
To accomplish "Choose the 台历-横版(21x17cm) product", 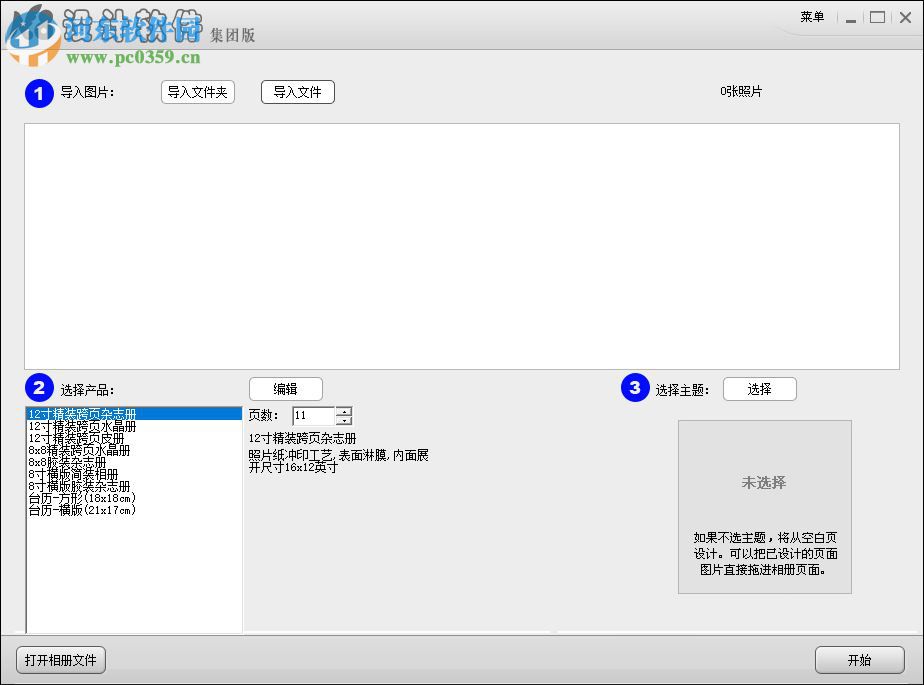I will [84, 509].
